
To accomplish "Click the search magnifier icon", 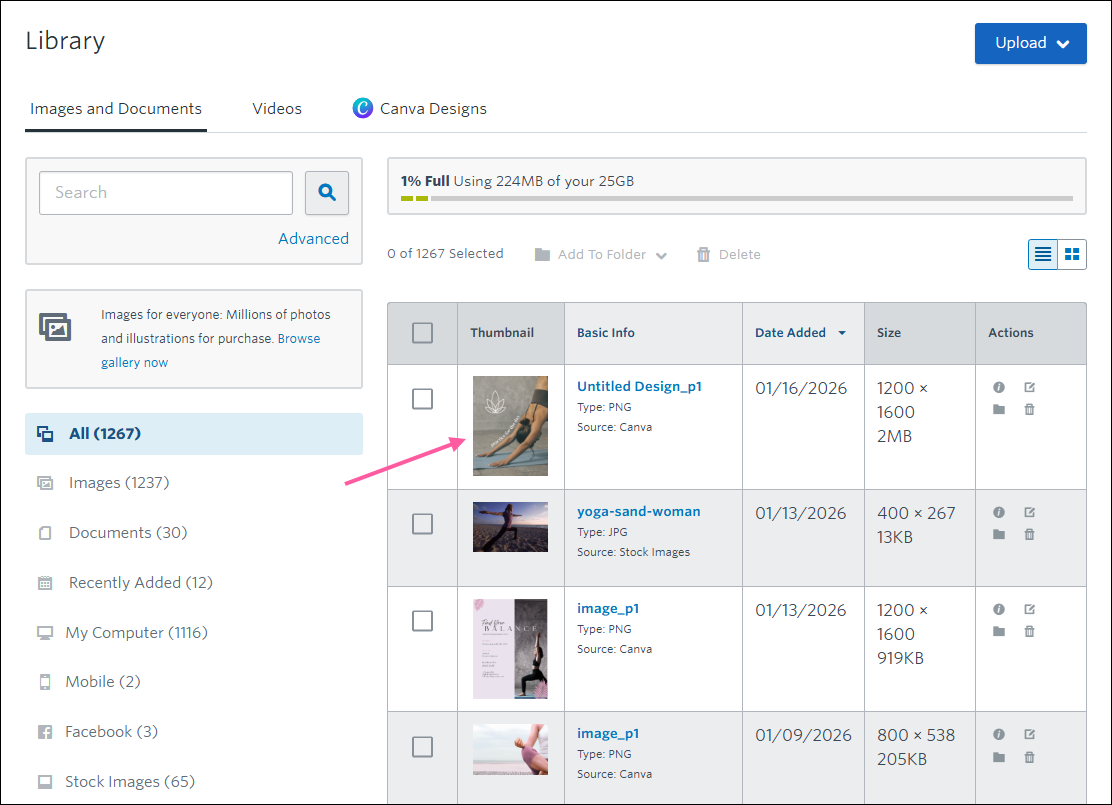I will coord(327,193).
